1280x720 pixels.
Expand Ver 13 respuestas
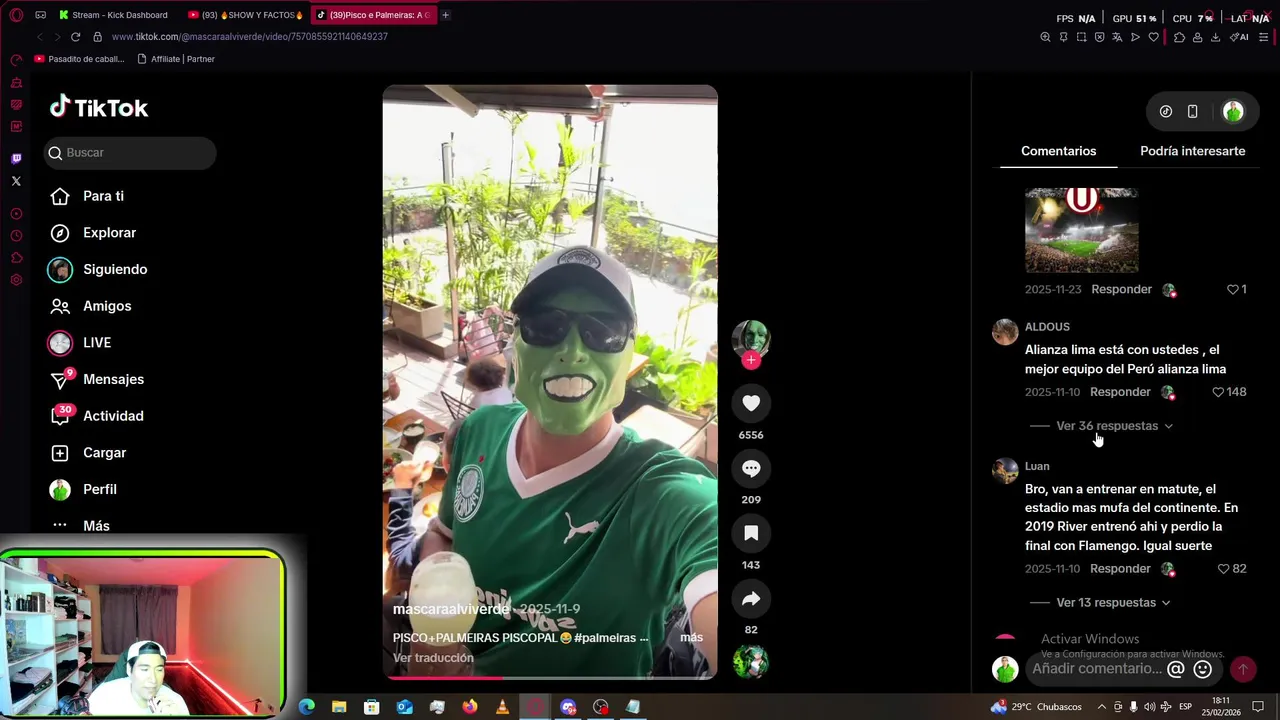point(1113,603)
